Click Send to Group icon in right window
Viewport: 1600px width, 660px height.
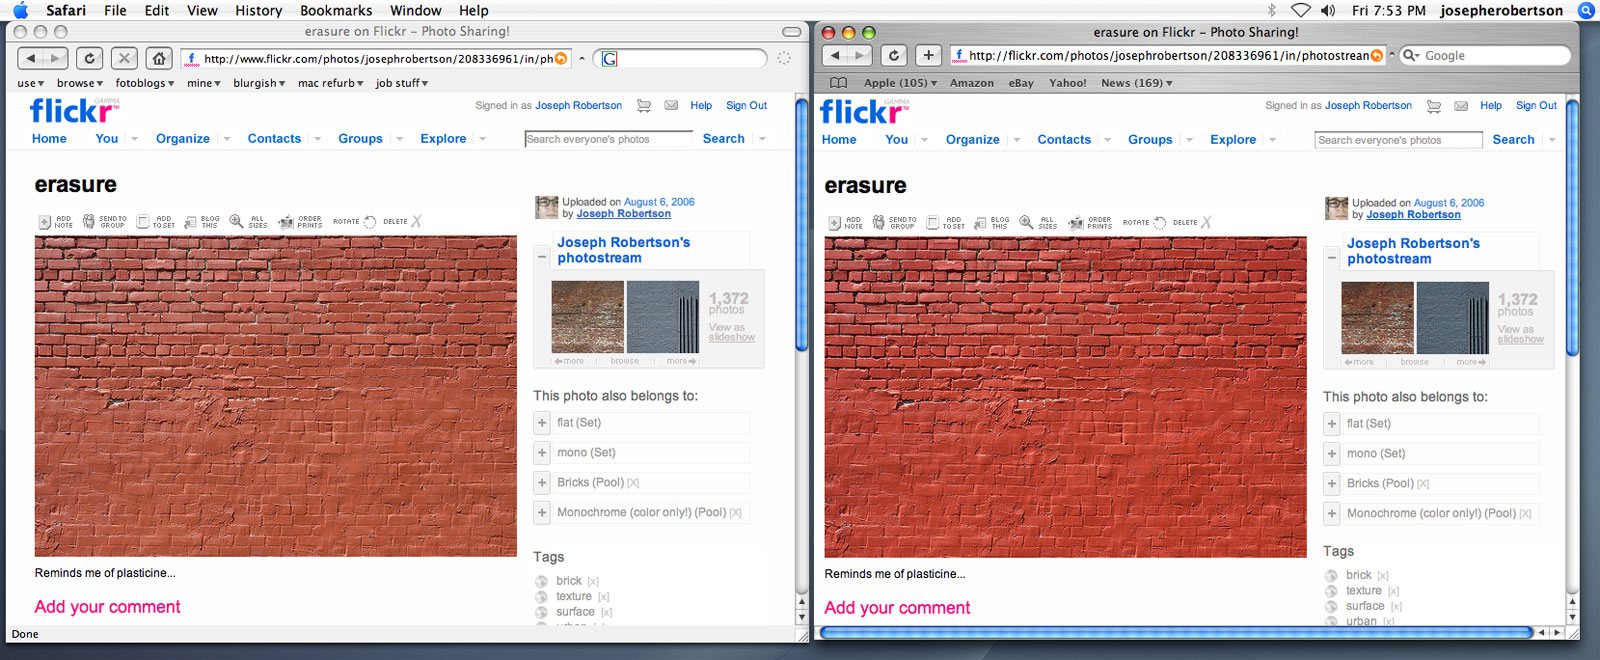[879, 222]
